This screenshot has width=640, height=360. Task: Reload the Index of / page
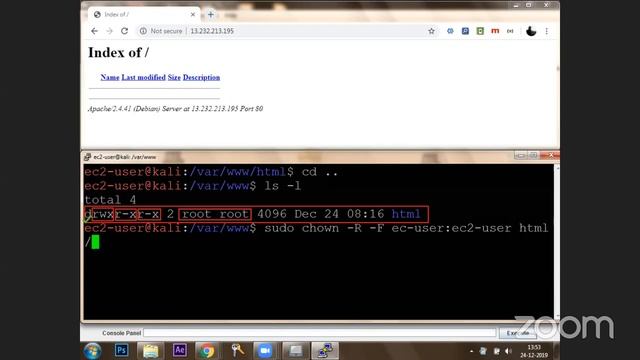pyautogui.click(x=124, y=31)
